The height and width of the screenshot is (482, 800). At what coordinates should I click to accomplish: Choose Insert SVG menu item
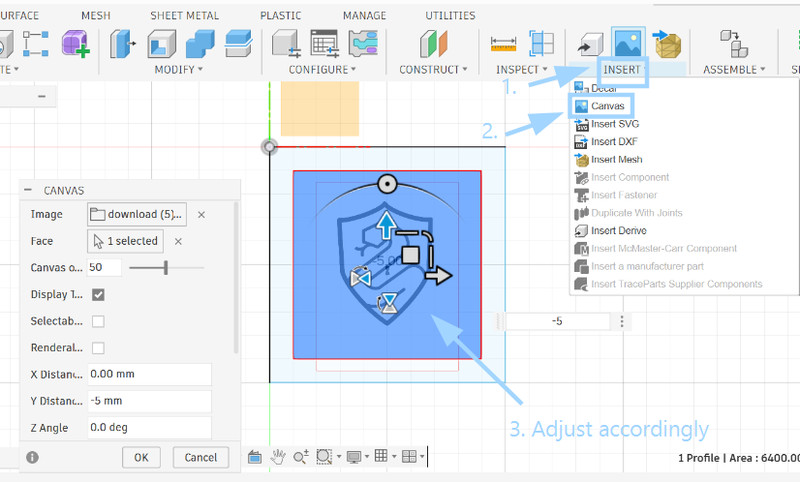tap(608, 124)
